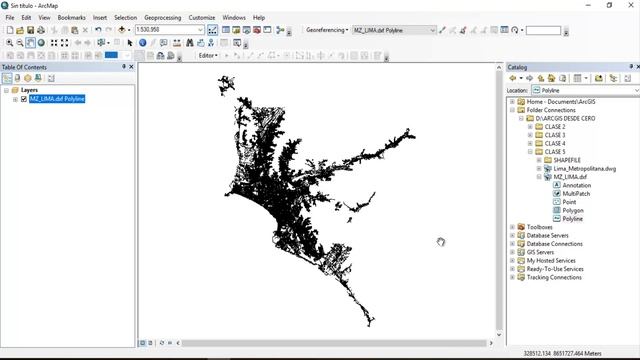This screenshot has width=640, height=360.
Task: Open the Selection menu
Action: tap(125, 18)
